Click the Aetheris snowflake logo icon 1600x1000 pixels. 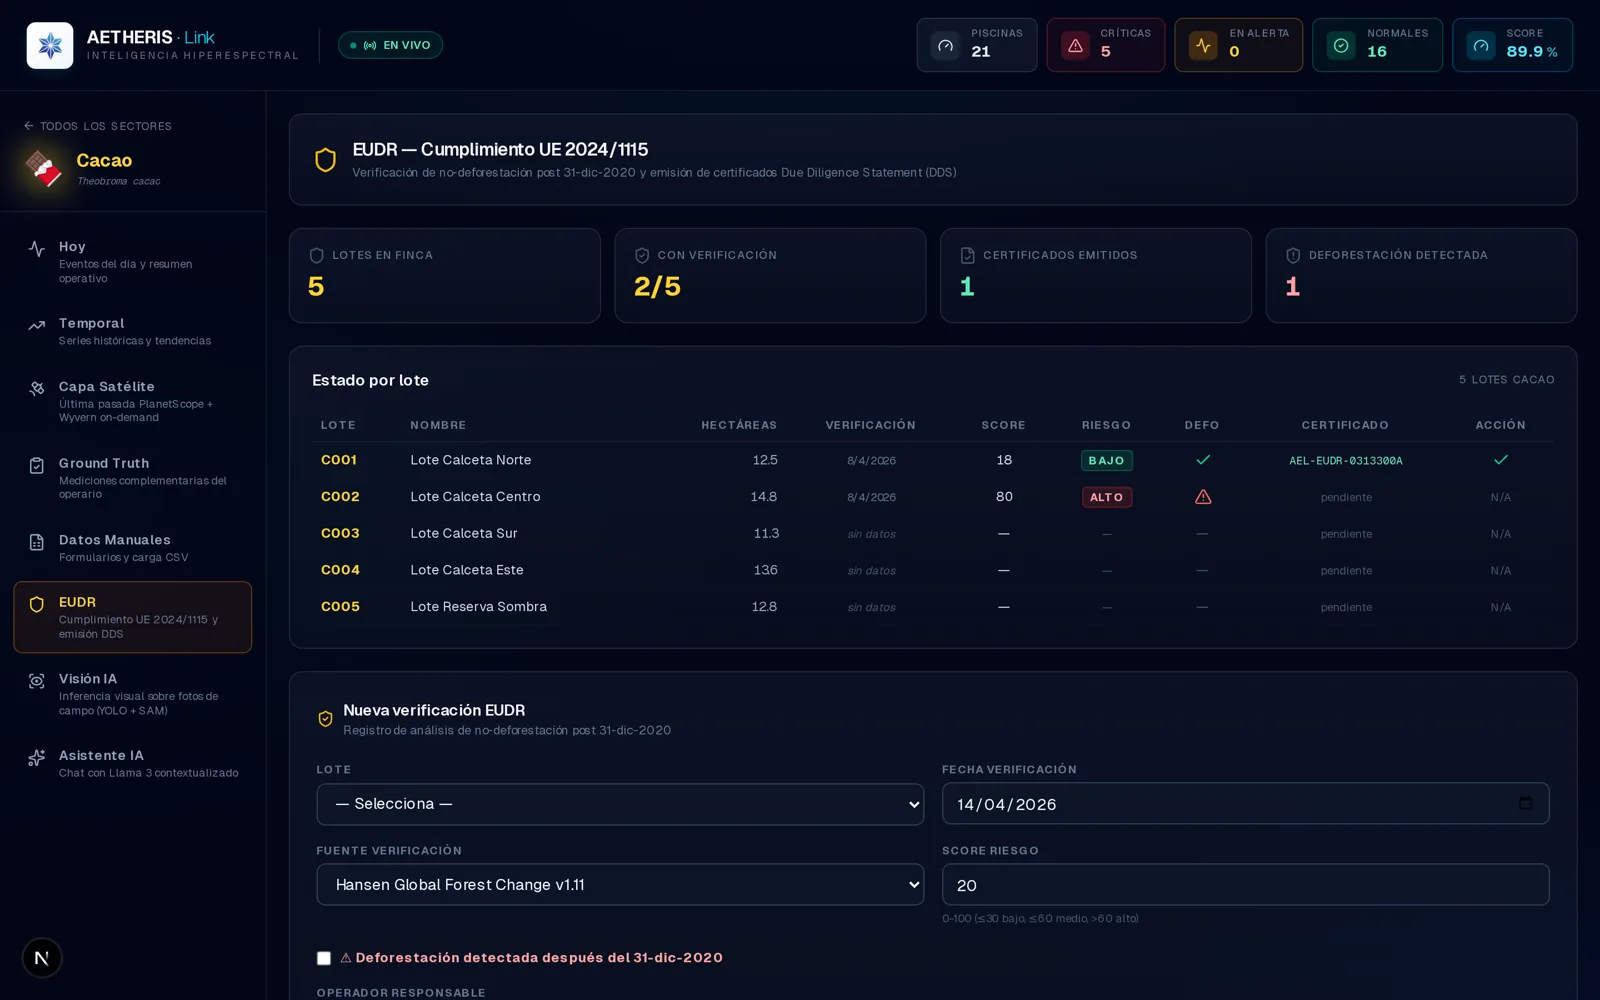50,45
